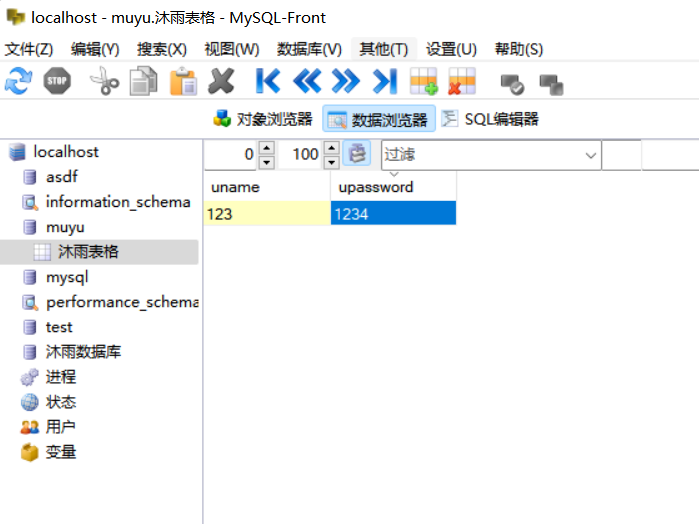Switch to 数据浏览器 view
This screenshot has width=699, height=524.
pos(378,119)
